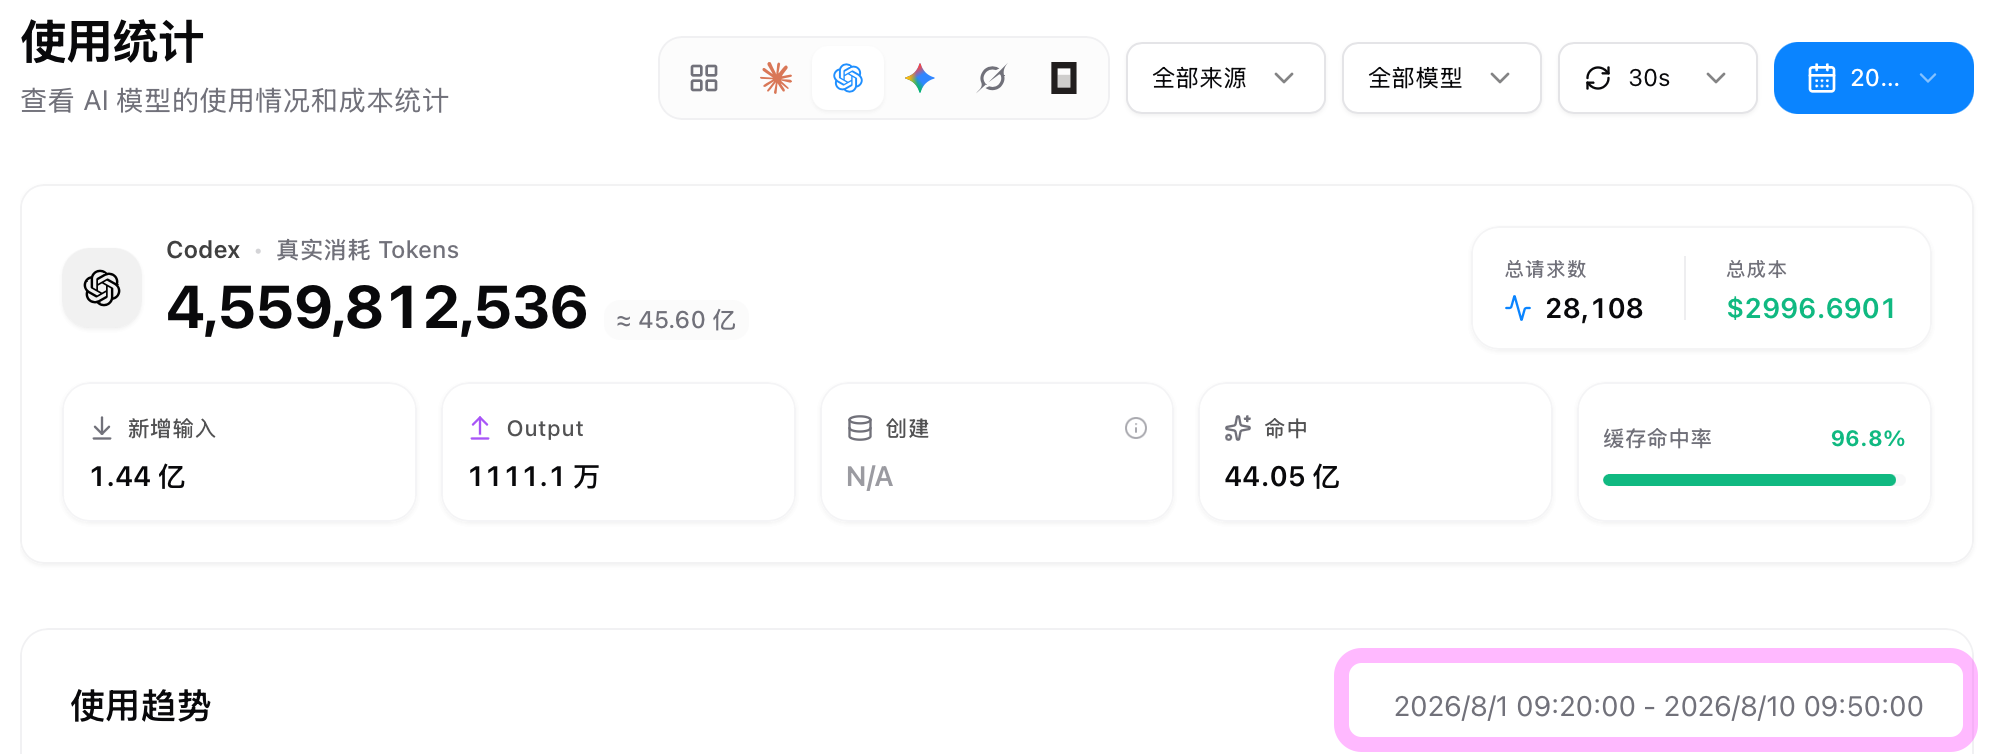Select the crossed-circle provider icon
Image resolution: width=2010 pixels, height=754 pixels.
pos(992,78)
